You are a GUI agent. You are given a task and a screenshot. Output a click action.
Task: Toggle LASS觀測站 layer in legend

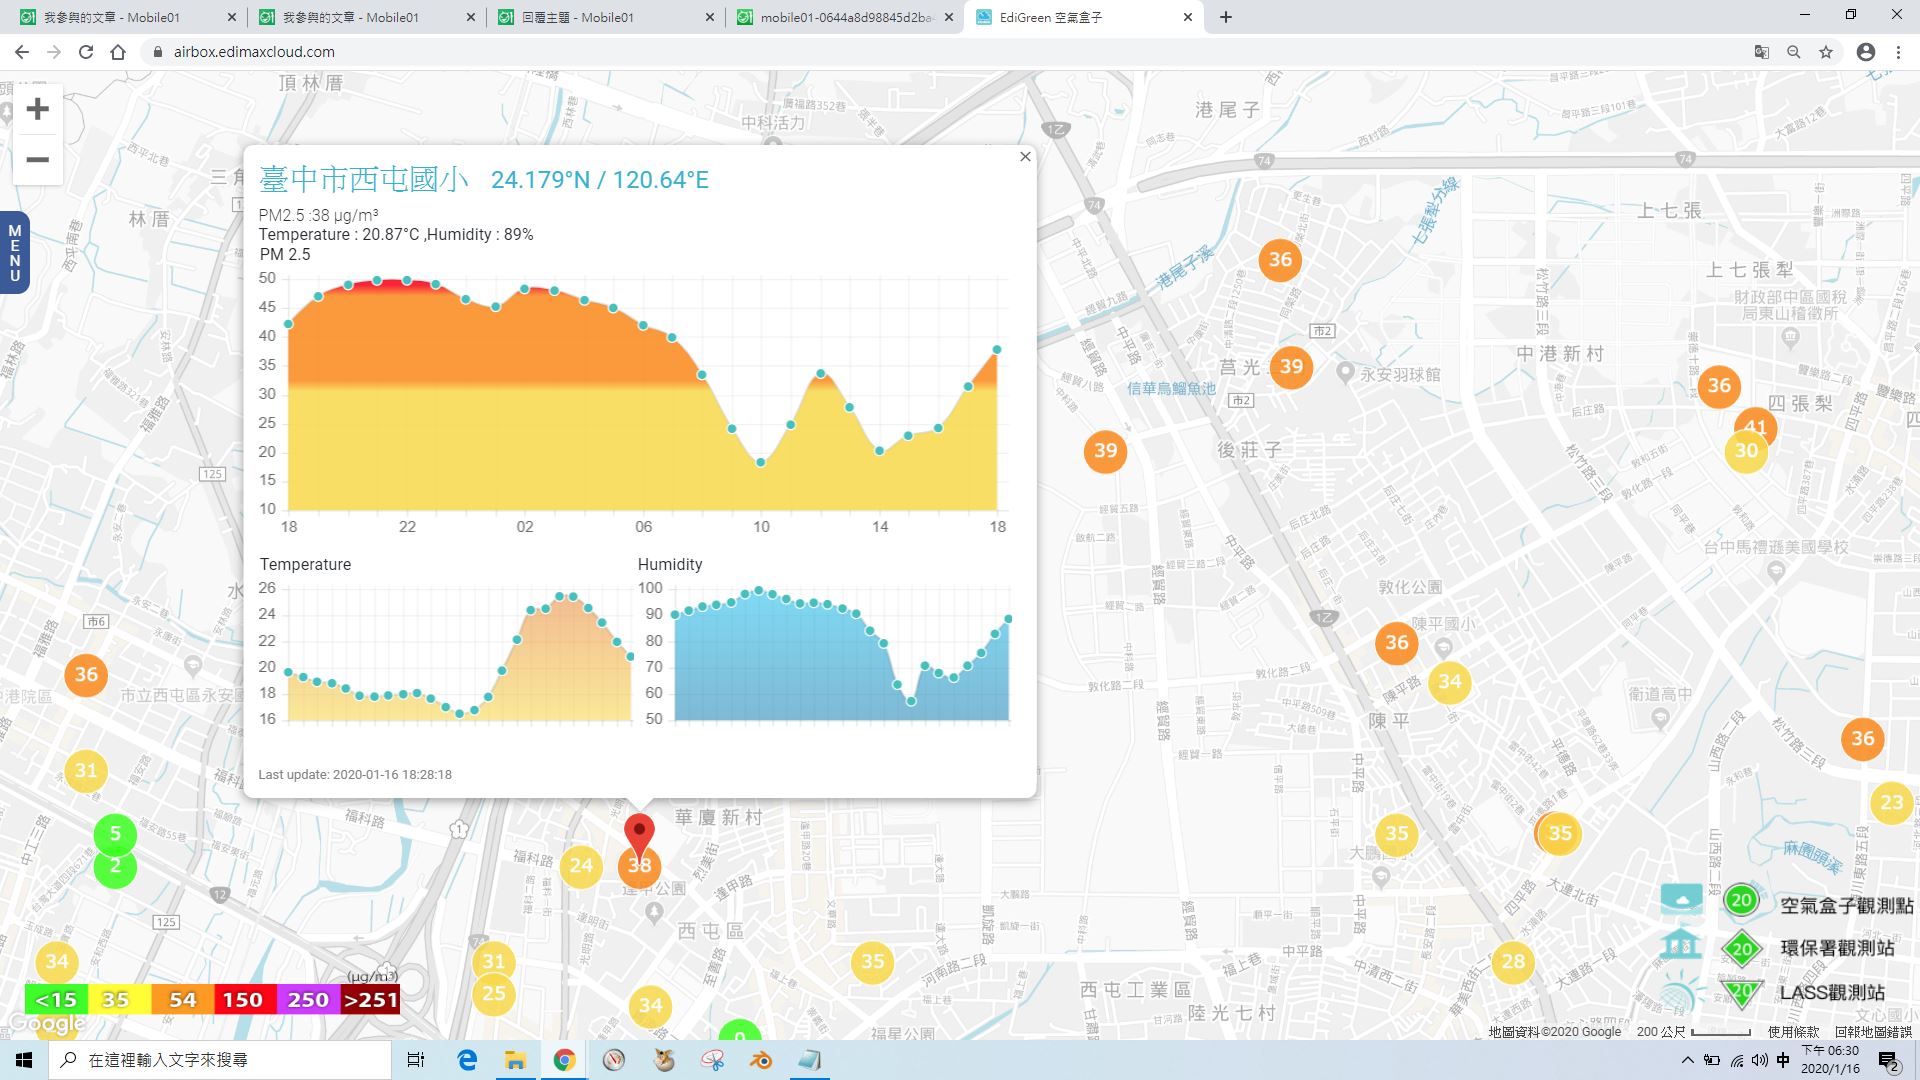point(1832,992)
